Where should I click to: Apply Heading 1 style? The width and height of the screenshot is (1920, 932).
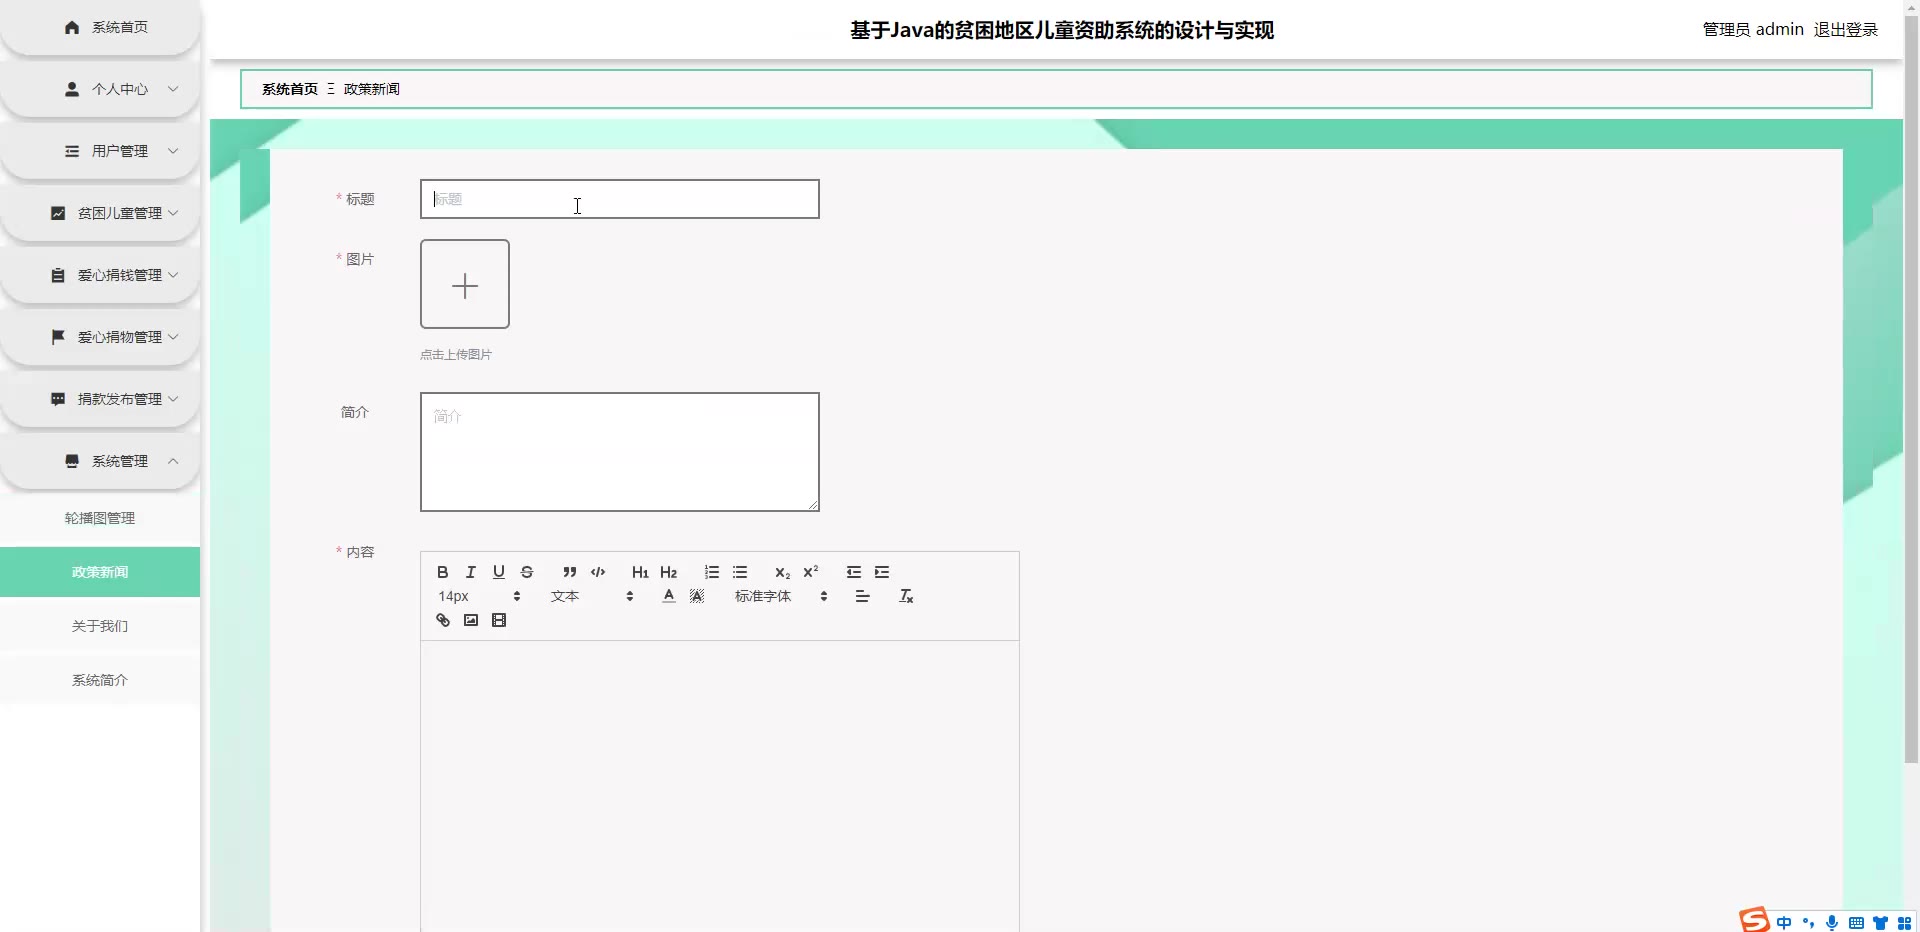click(x=640, y=572)
